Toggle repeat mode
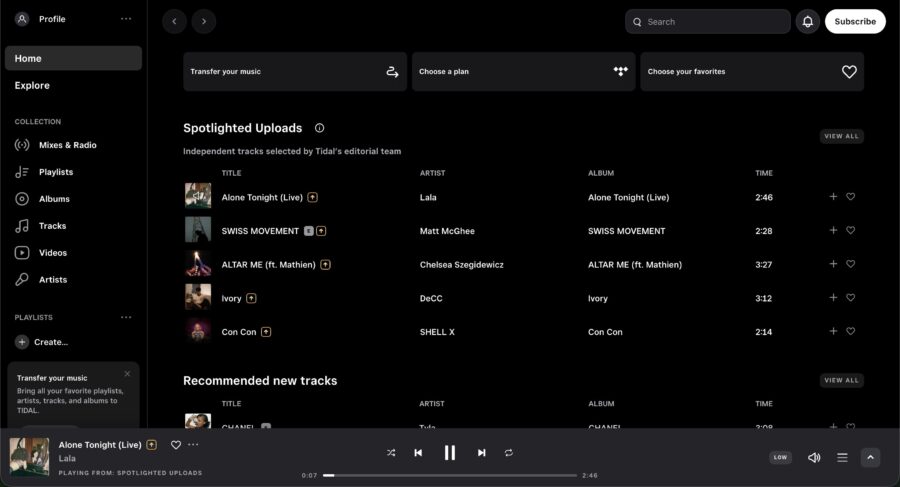This screenshot has height=487, width=900. [509, 453]
